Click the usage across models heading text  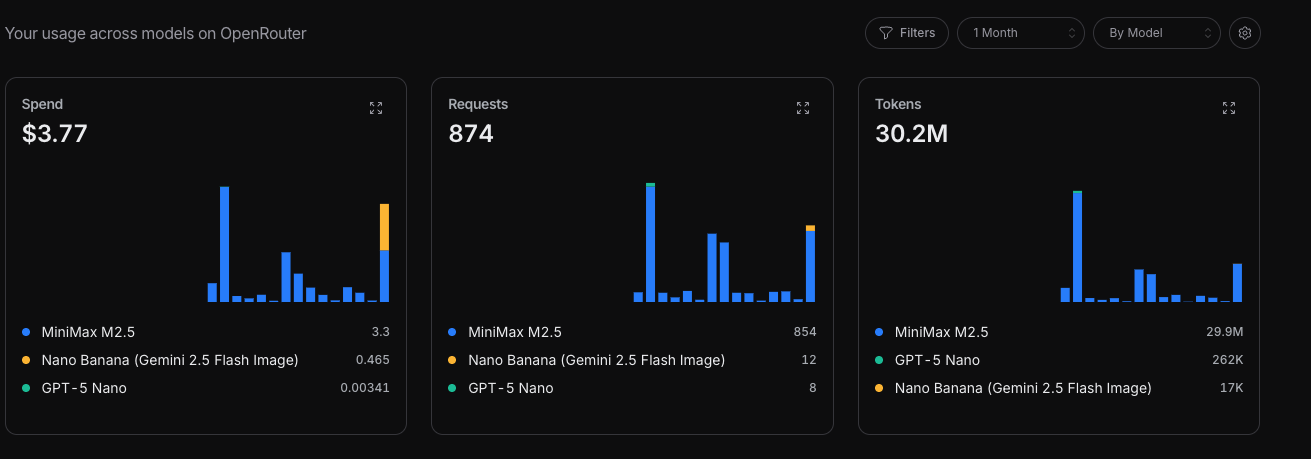pyautogui.click(x=156, y=33)
